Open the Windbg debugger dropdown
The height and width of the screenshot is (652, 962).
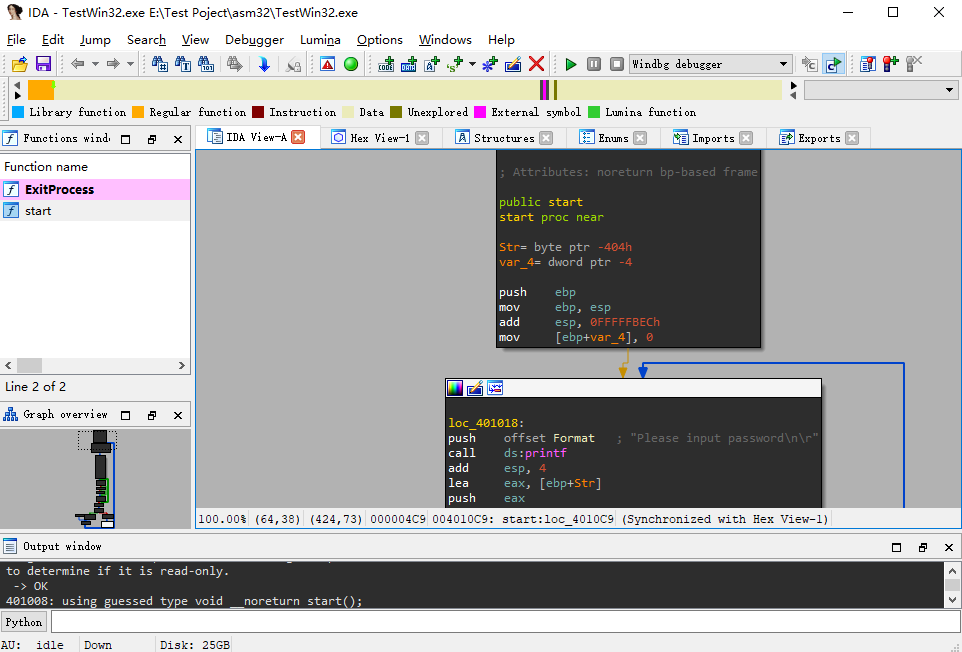click(710, 64)
